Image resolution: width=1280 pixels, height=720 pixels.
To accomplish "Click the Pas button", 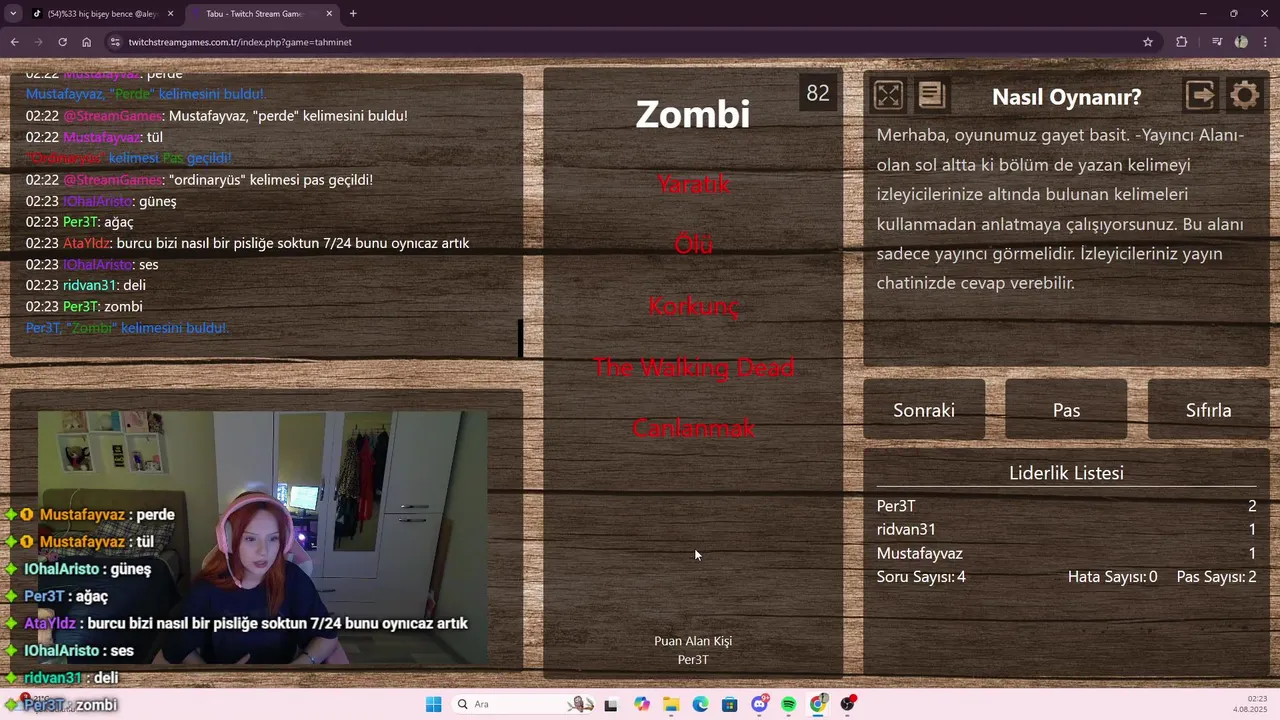I will tap(1066, 410).
